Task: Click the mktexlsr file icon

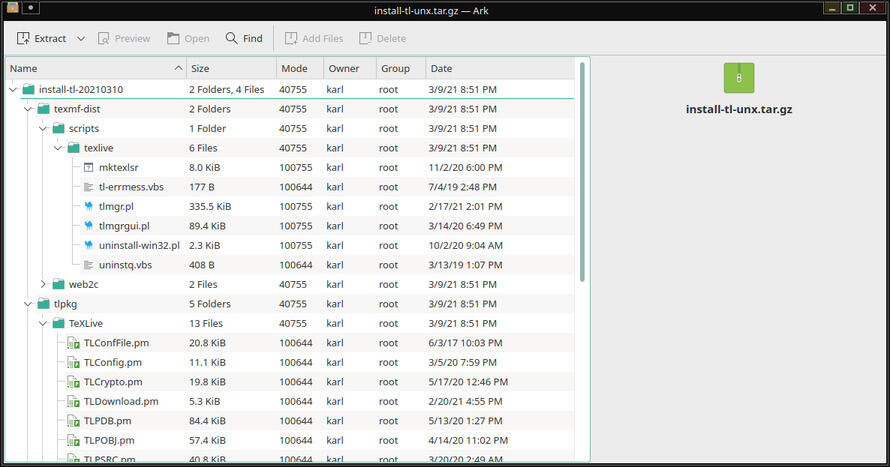Action: click(89, 167)
